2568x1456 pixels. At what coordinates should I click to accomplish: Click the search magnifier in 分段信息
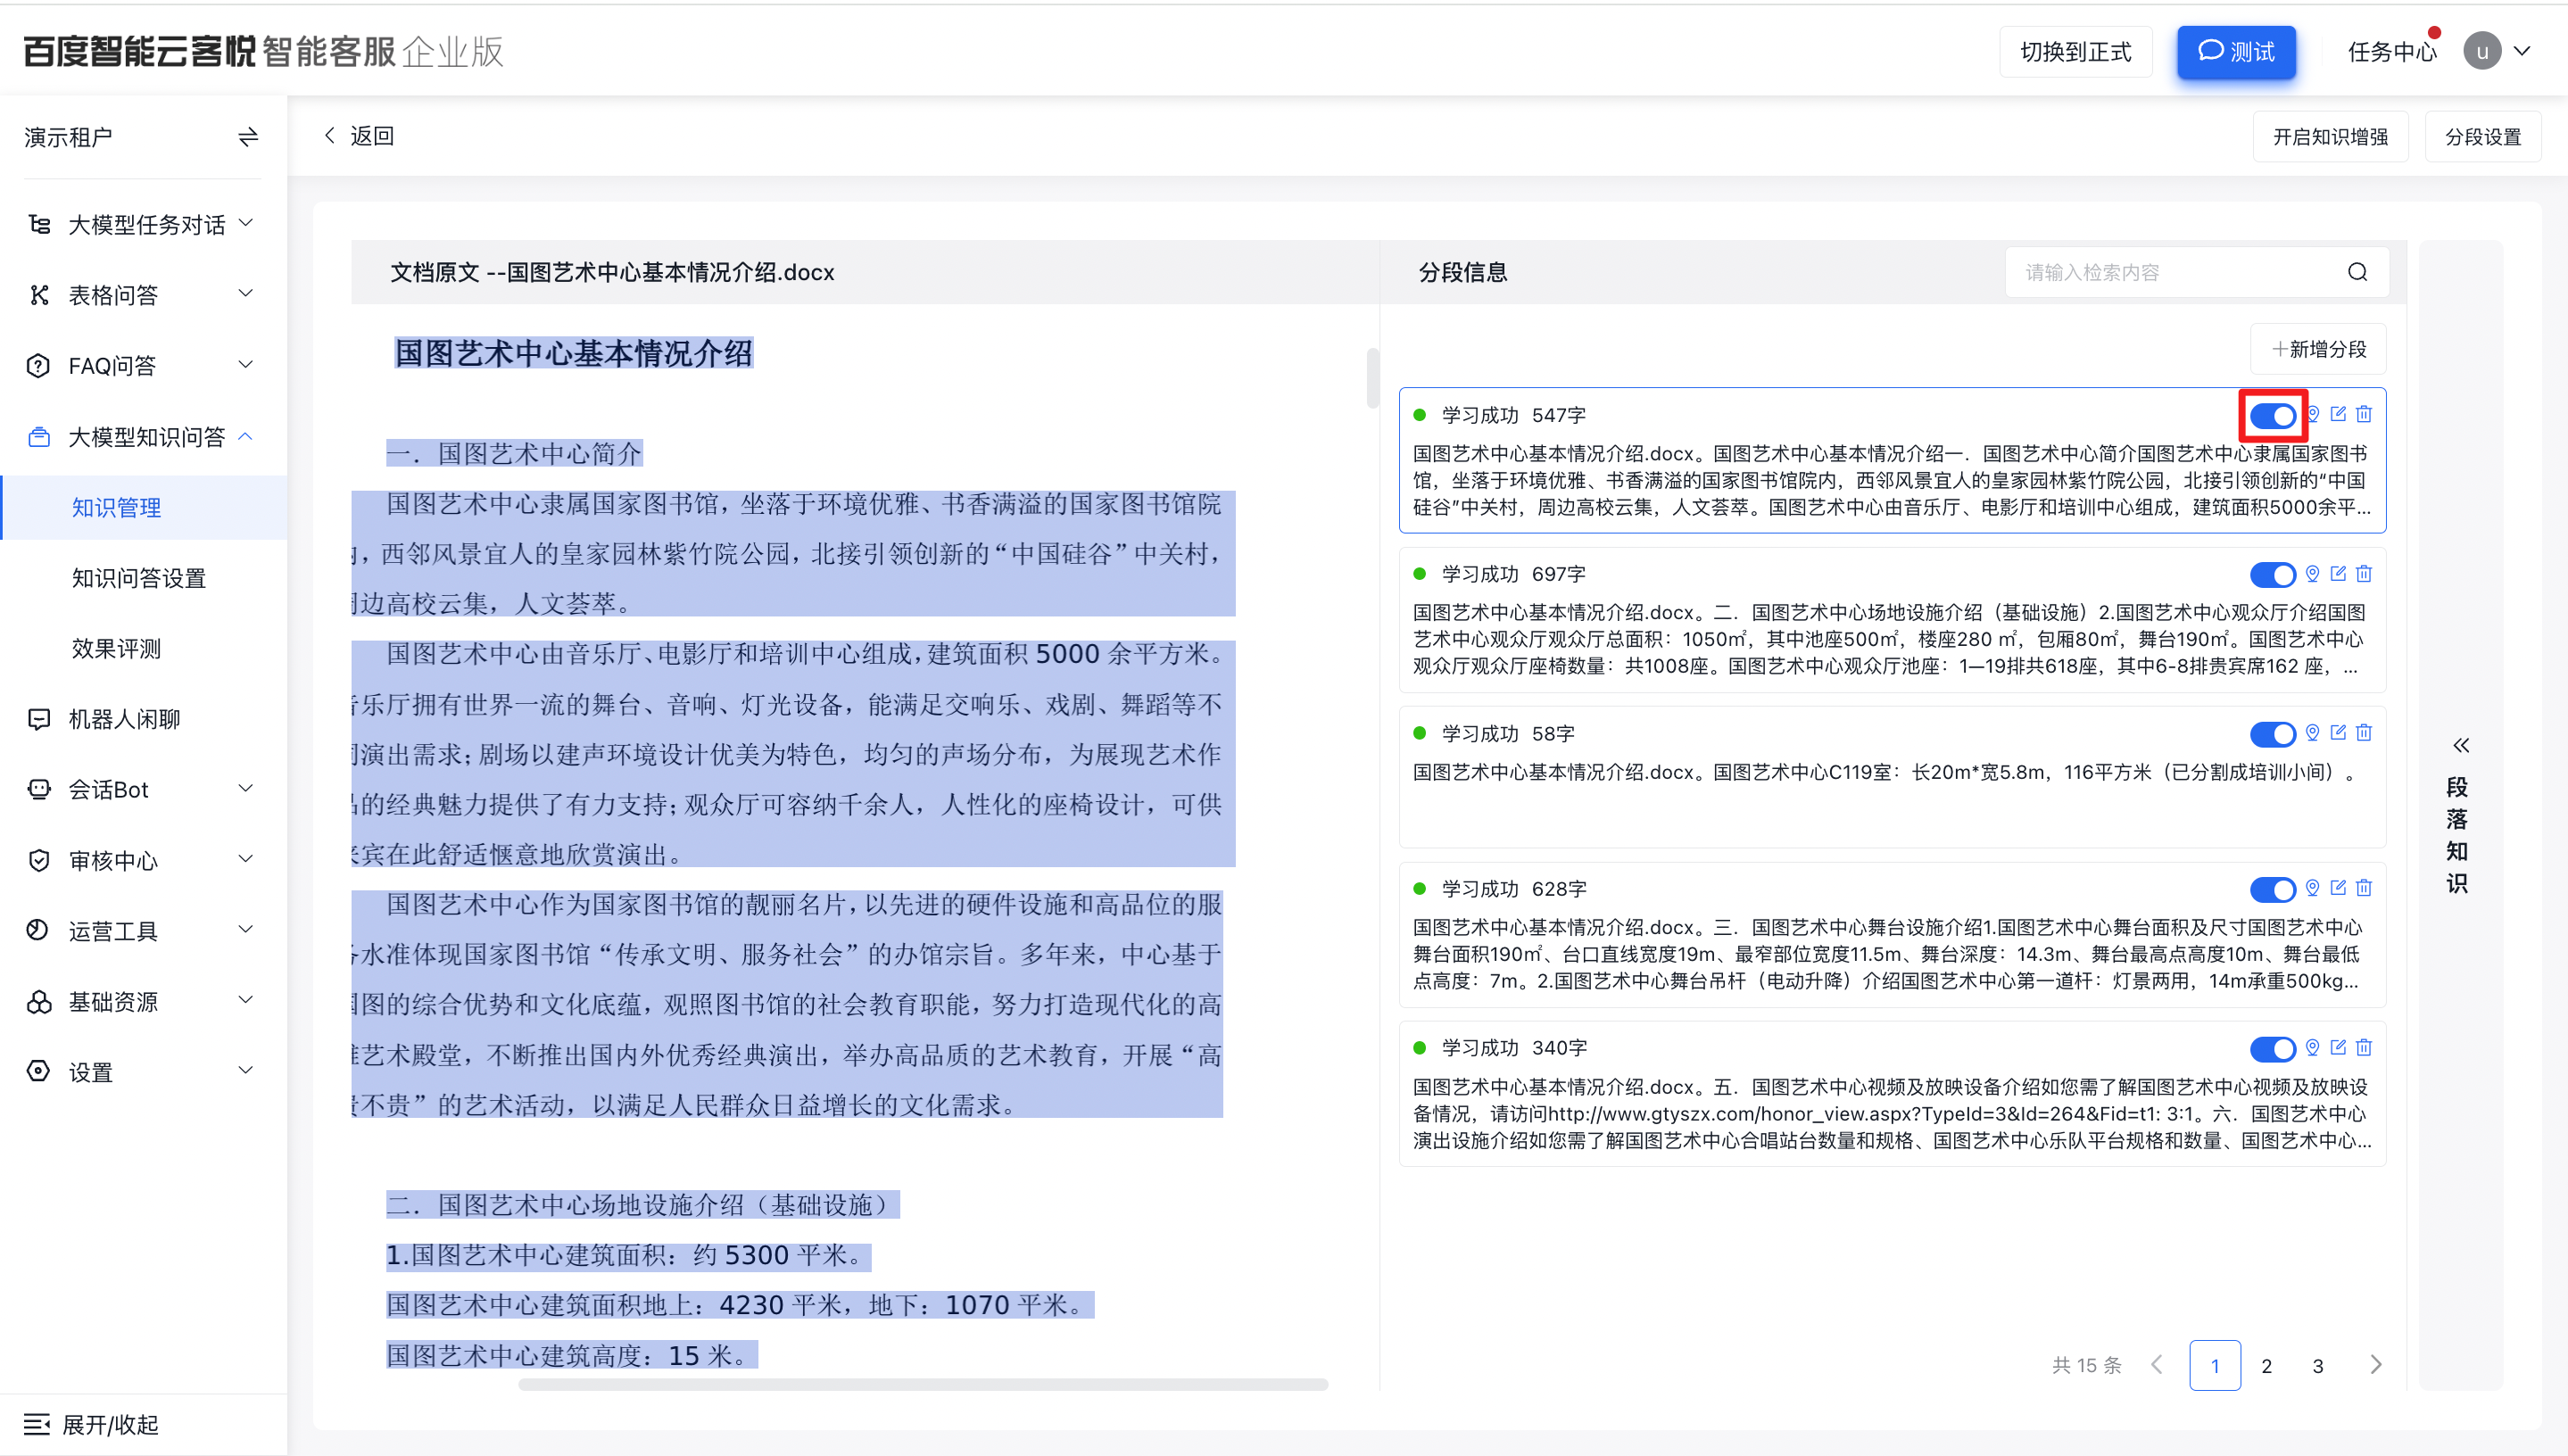[x=2357, y=272]
